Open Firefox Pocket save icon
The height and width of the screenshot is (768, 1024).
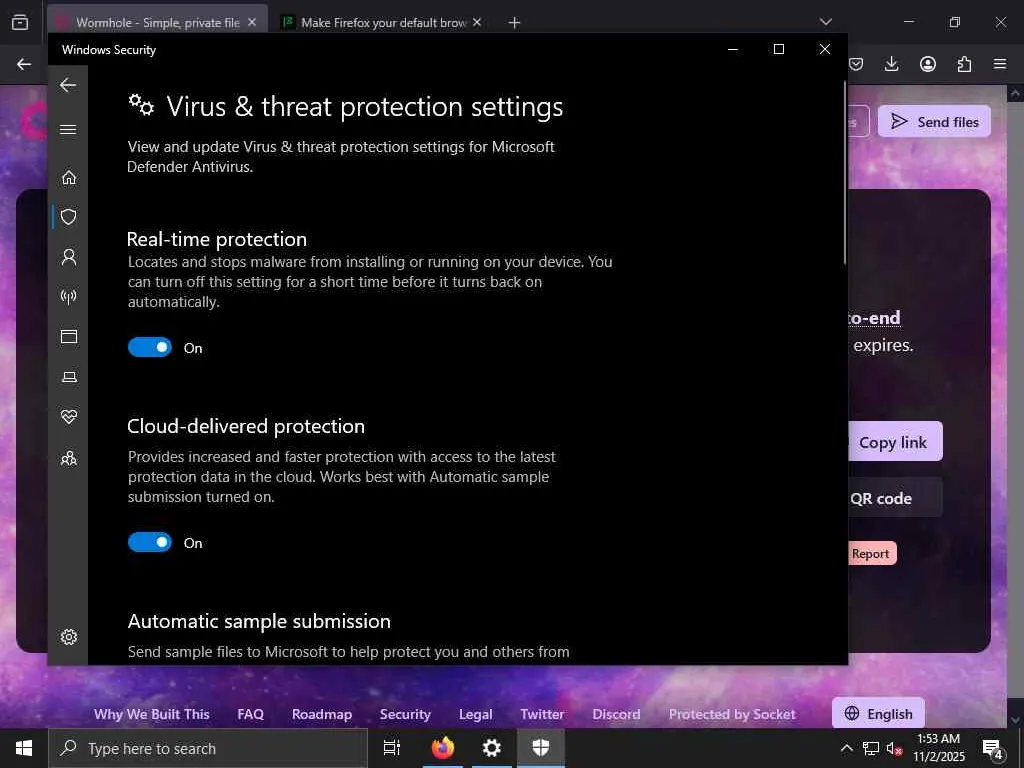coord(856,64)
